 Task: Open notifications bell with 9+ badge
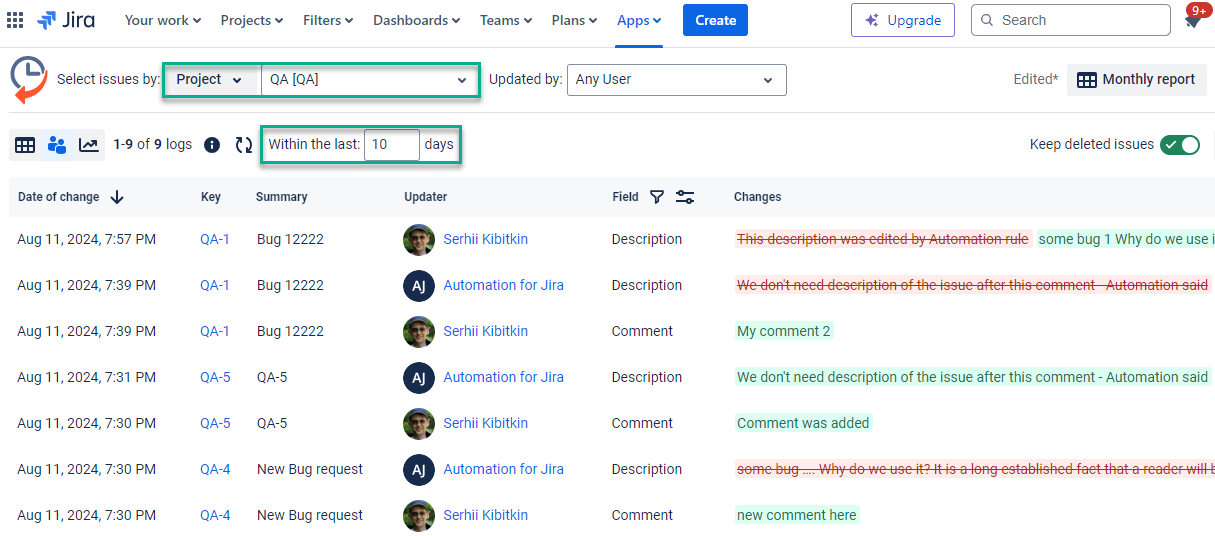pyautogui.click(x=1192, y=20)
